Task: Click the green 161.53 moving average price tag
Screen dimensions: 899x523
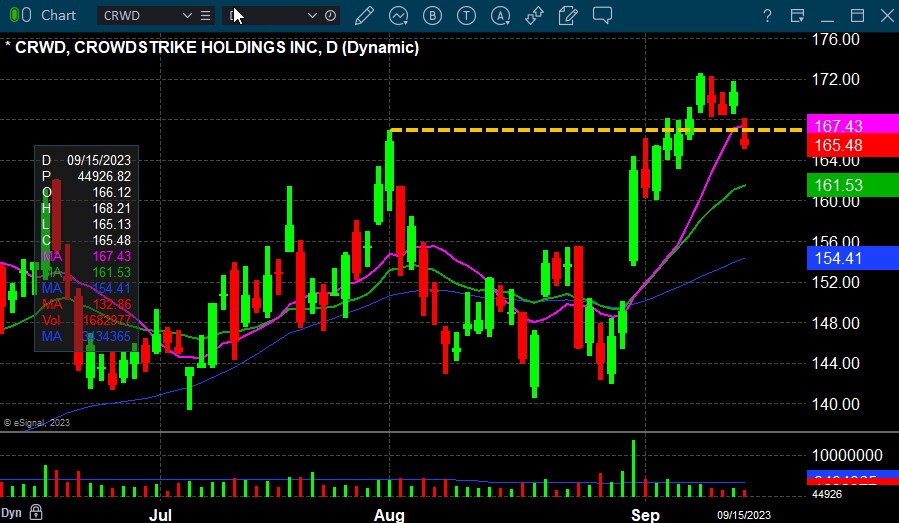Action: pos(853,185)
